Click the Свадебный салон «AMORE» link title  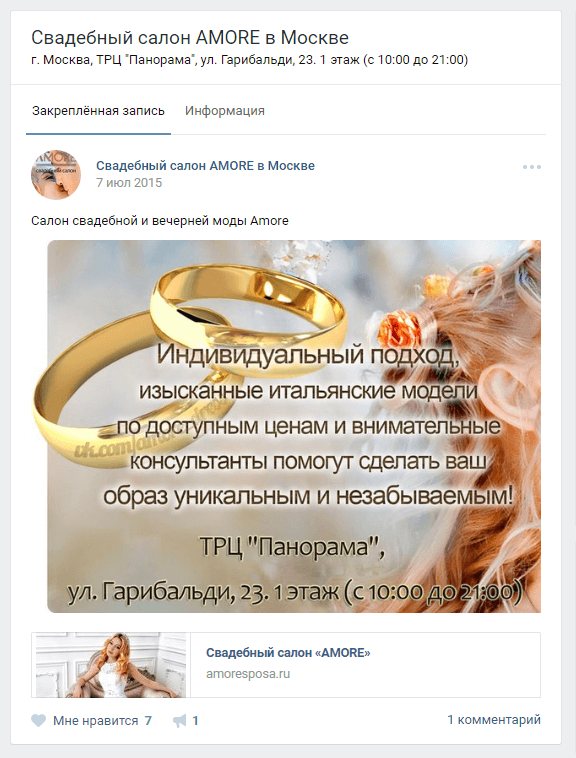[x=288, y=653]
